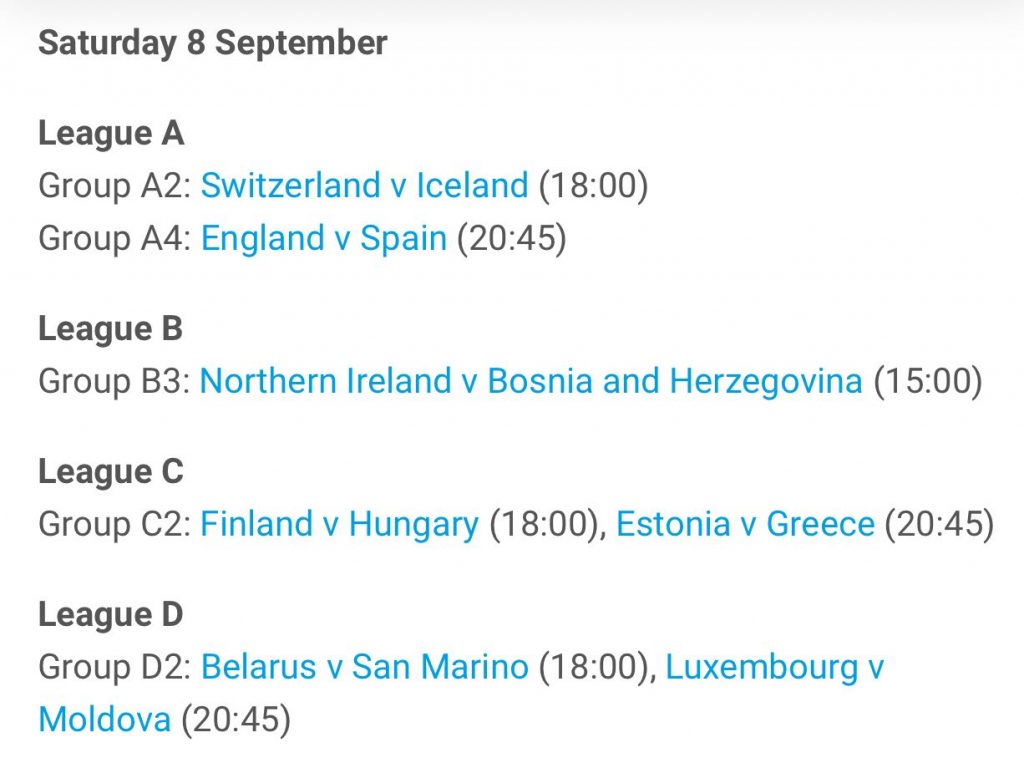Click the 18:00 time after Switzerland v Iceland
This screenshot has height=768, width=1024.
click(x=593, y=185)
